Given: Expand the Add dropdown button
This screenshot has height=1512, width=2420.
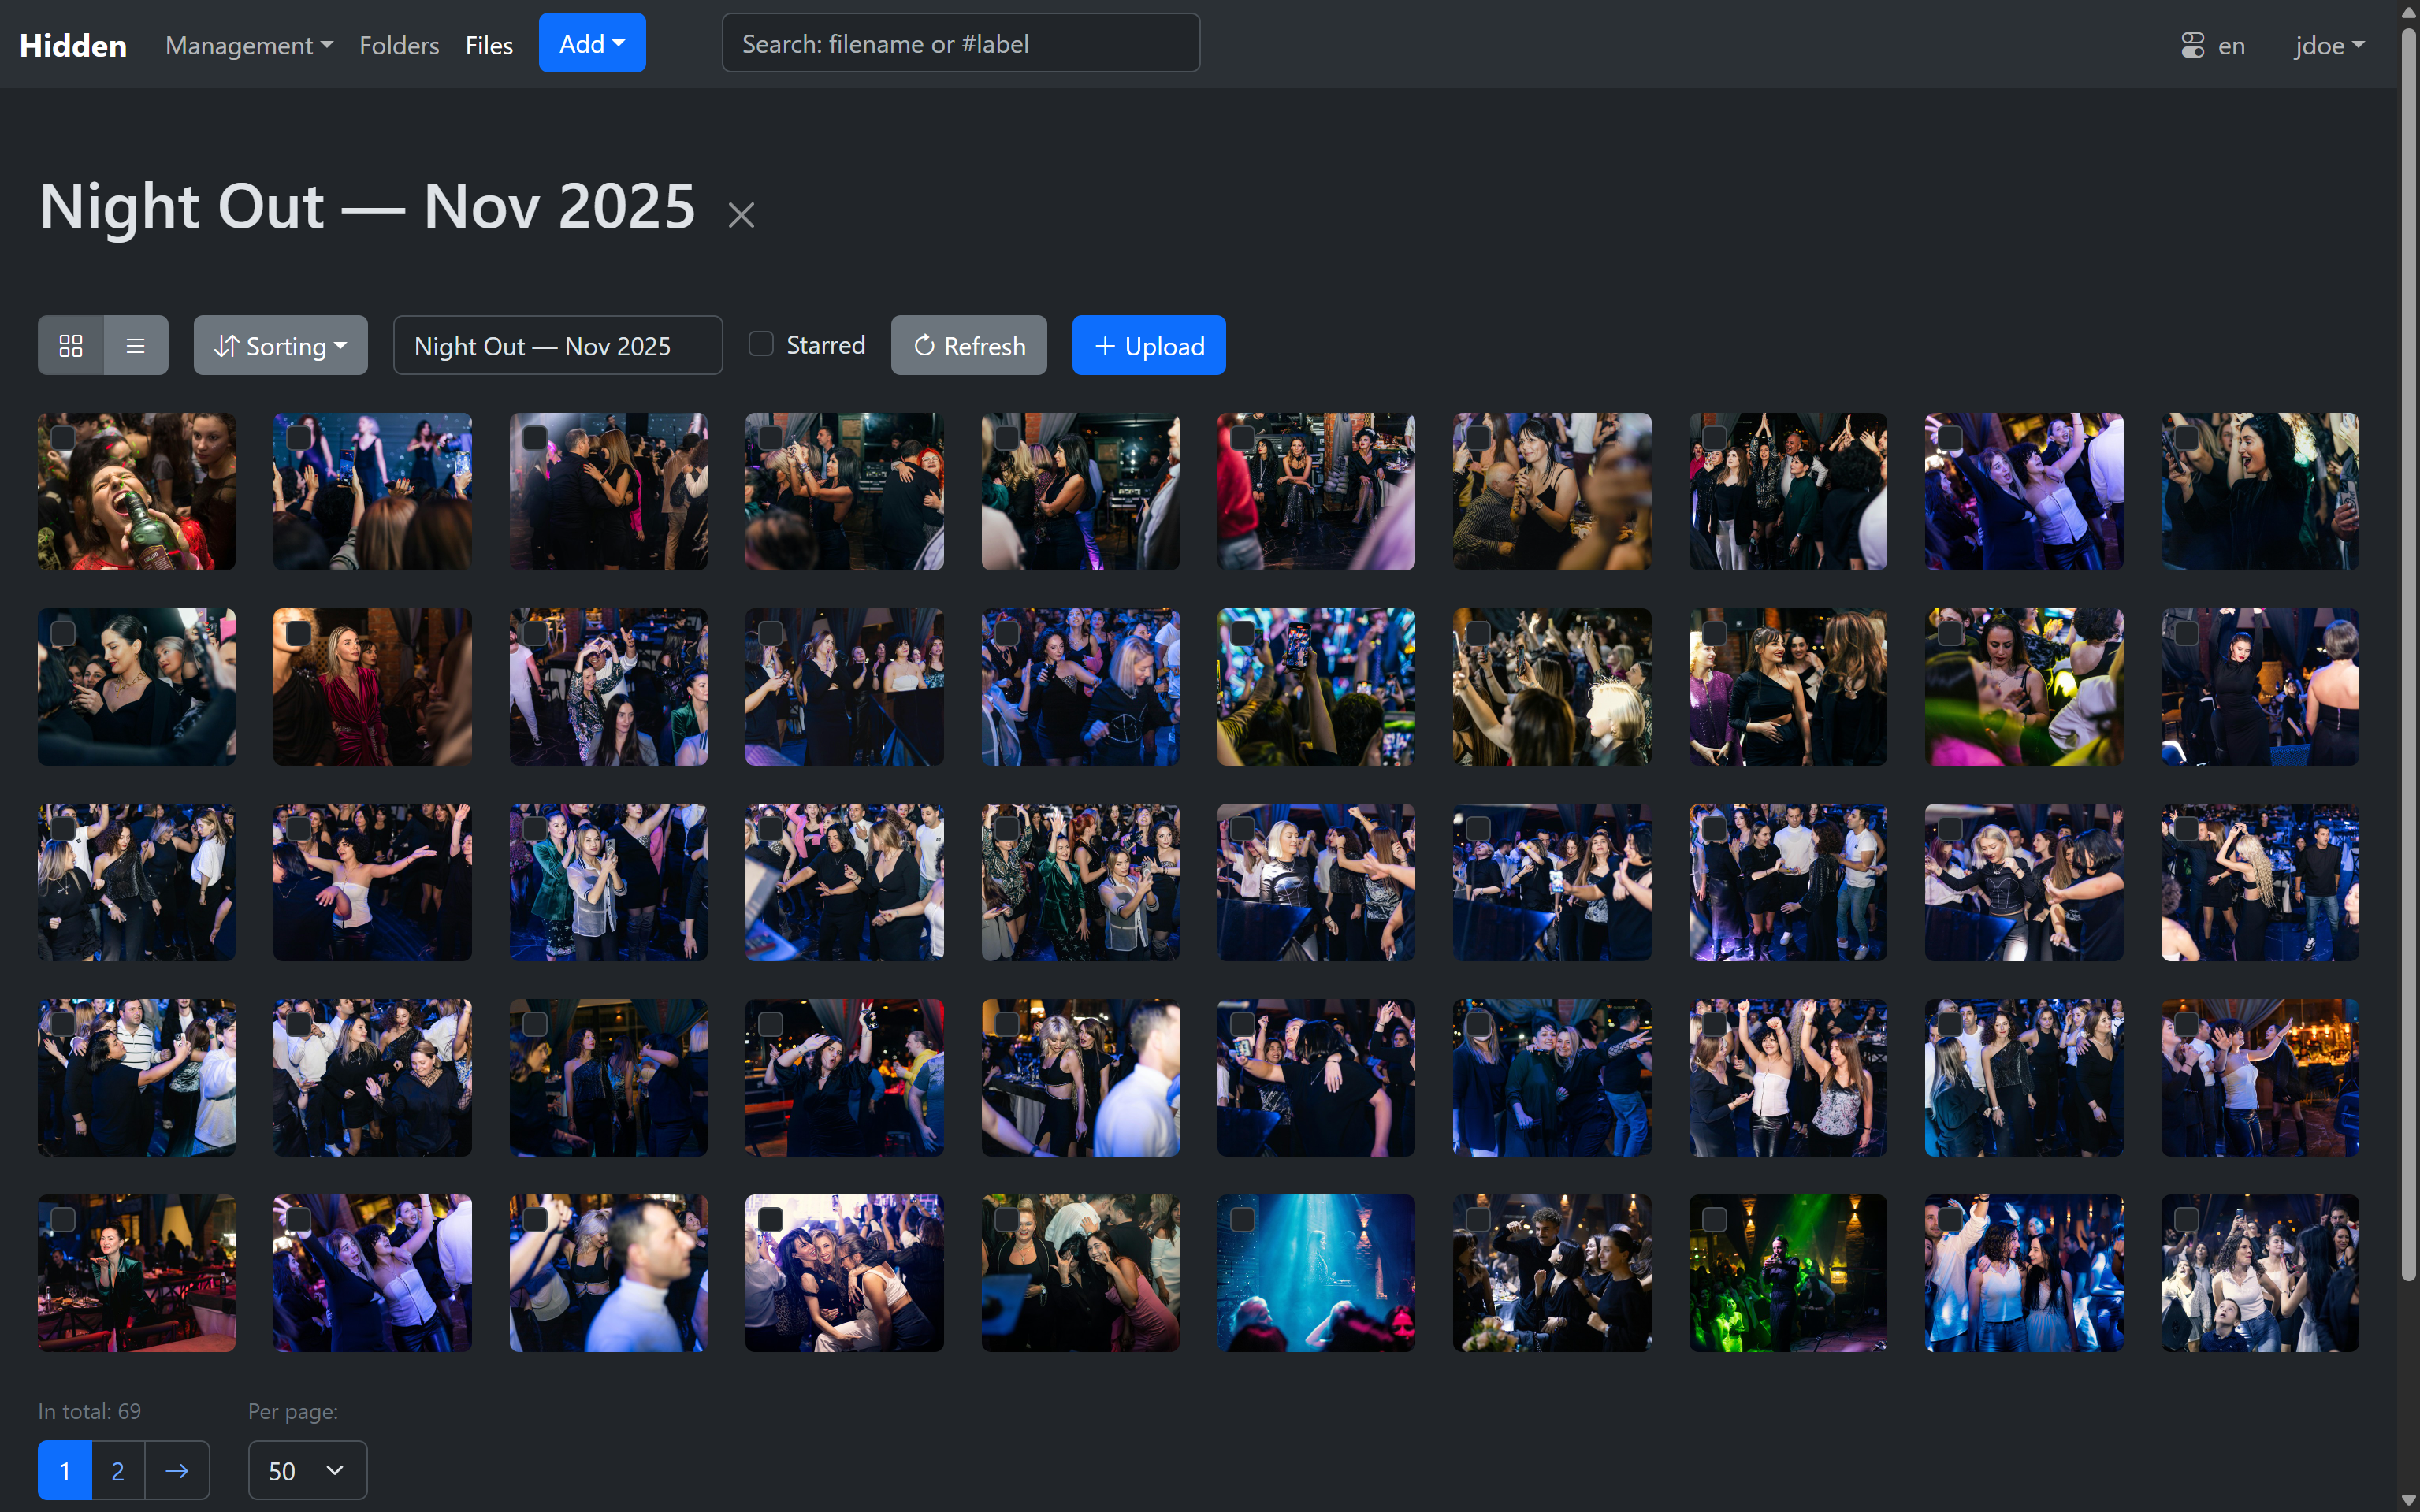Looking at the screenshot, I should [x=591, y=43].
